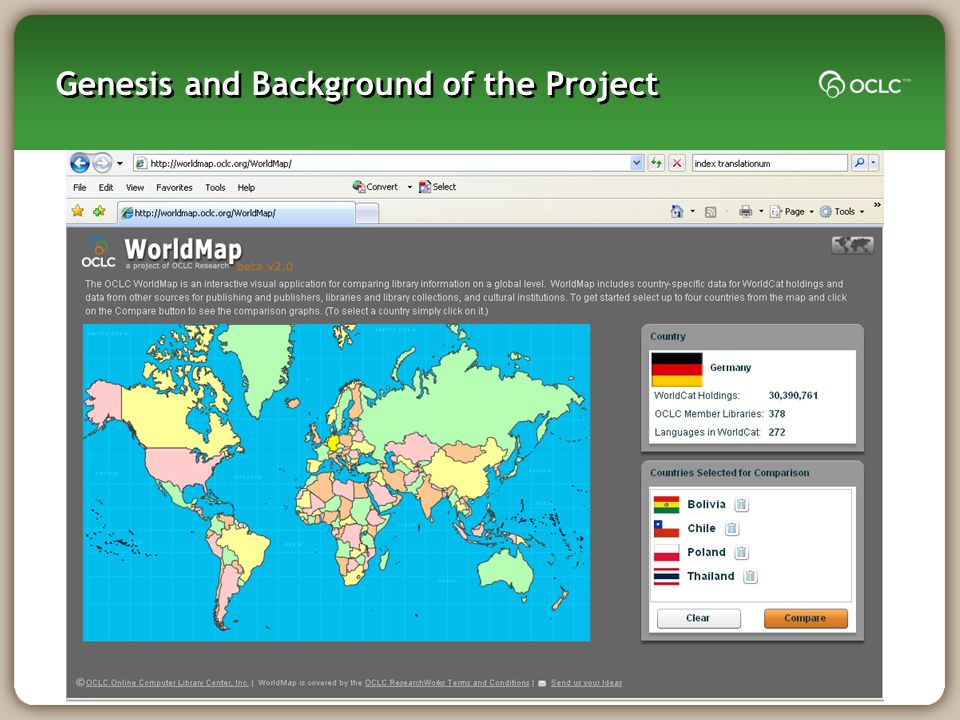Expand the Home icon dropdown arrow
The image size is (960, 720).
(692, 211)
